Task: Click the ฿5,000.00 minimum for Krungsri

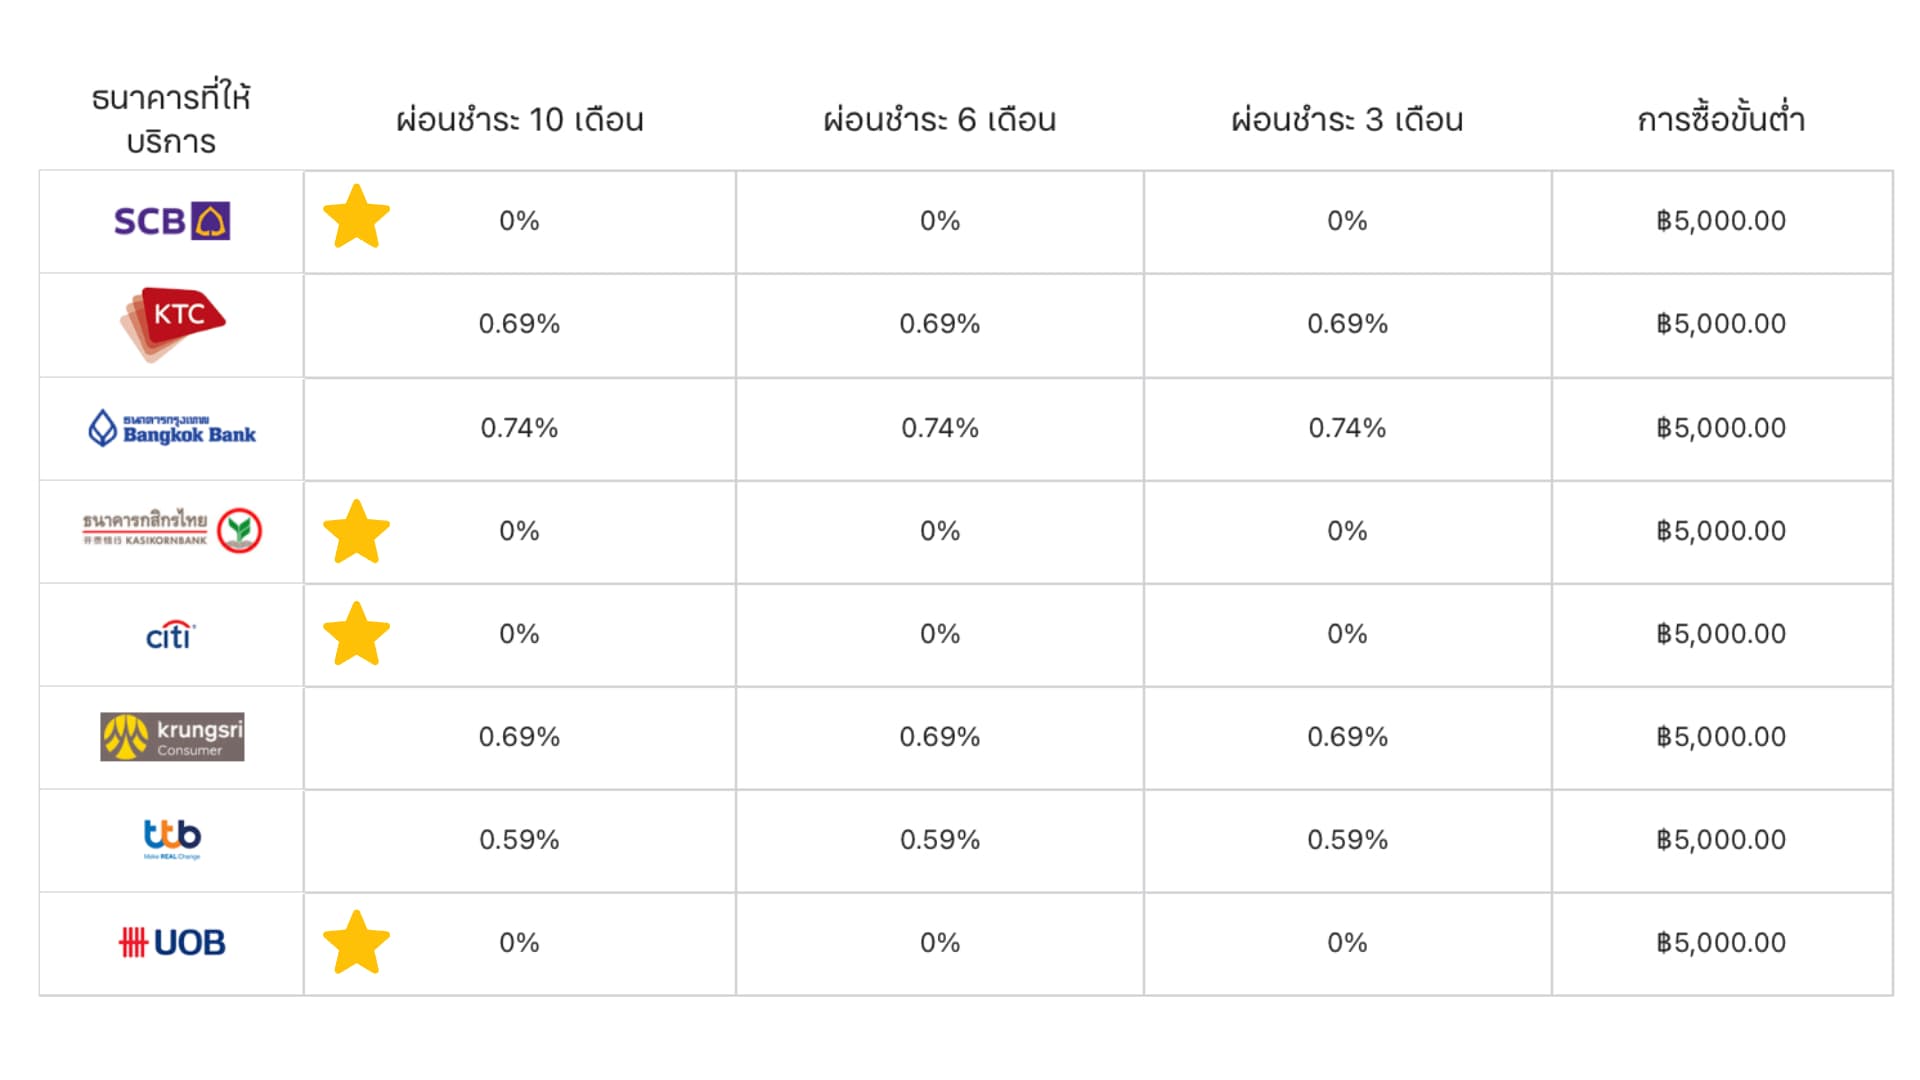Action: pos(1720,737)
